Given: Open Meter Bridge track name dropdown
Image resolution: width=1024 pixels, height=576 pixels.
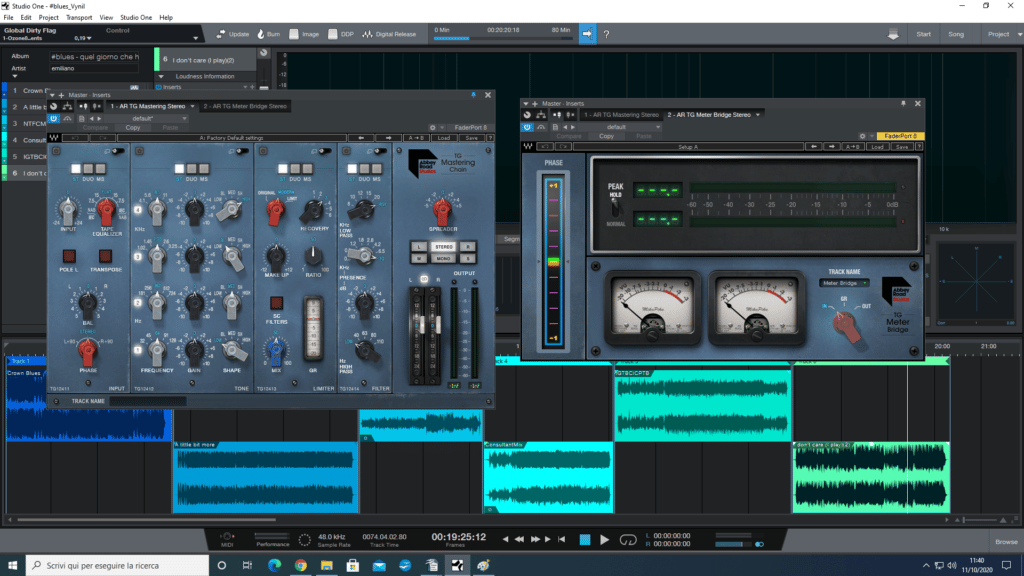Looking at the screenshot, I should click(844, 283).
